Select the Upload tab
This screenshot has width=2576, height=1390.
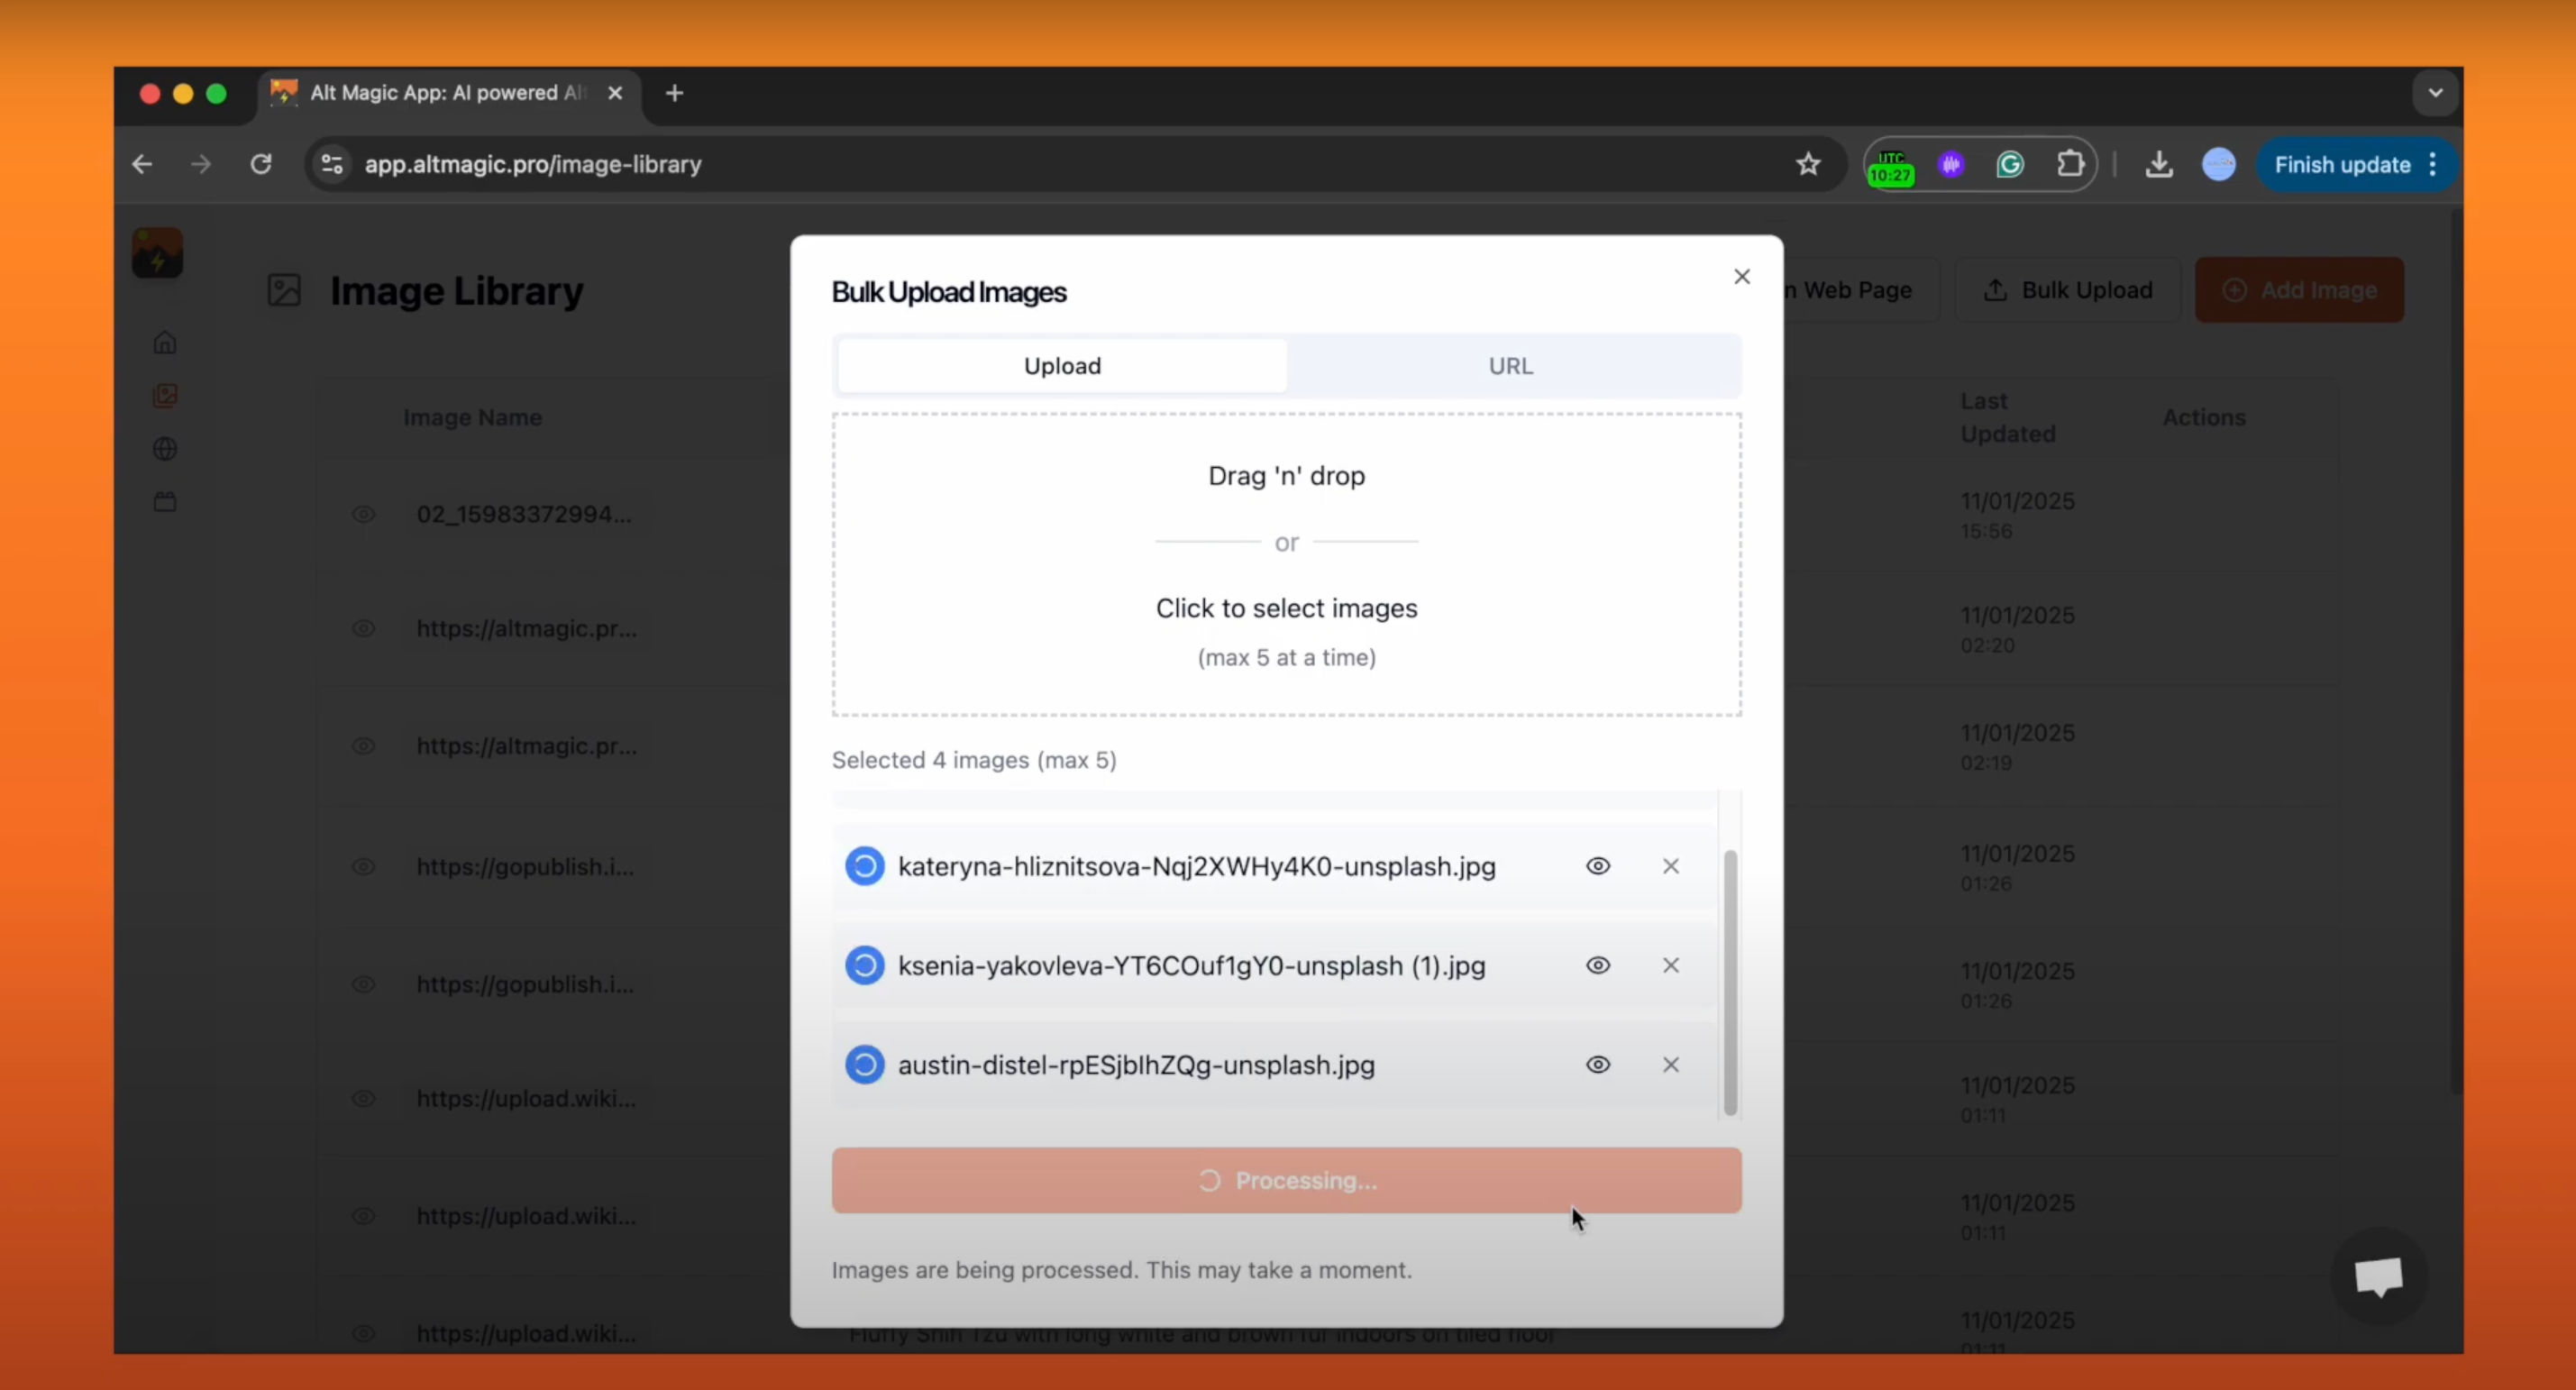[x=1062, y=366]
